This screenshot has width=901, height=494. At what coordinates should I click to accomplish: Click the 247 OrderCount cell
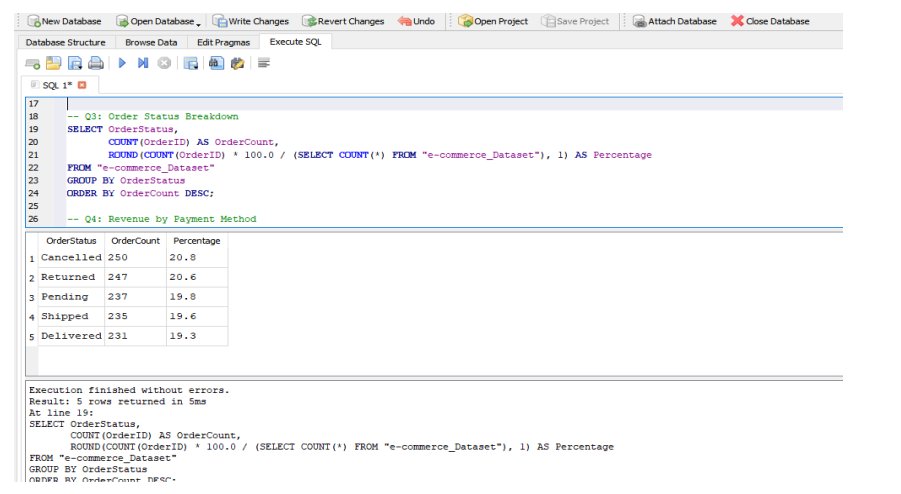pyautogui.click(x=136, y=277)
